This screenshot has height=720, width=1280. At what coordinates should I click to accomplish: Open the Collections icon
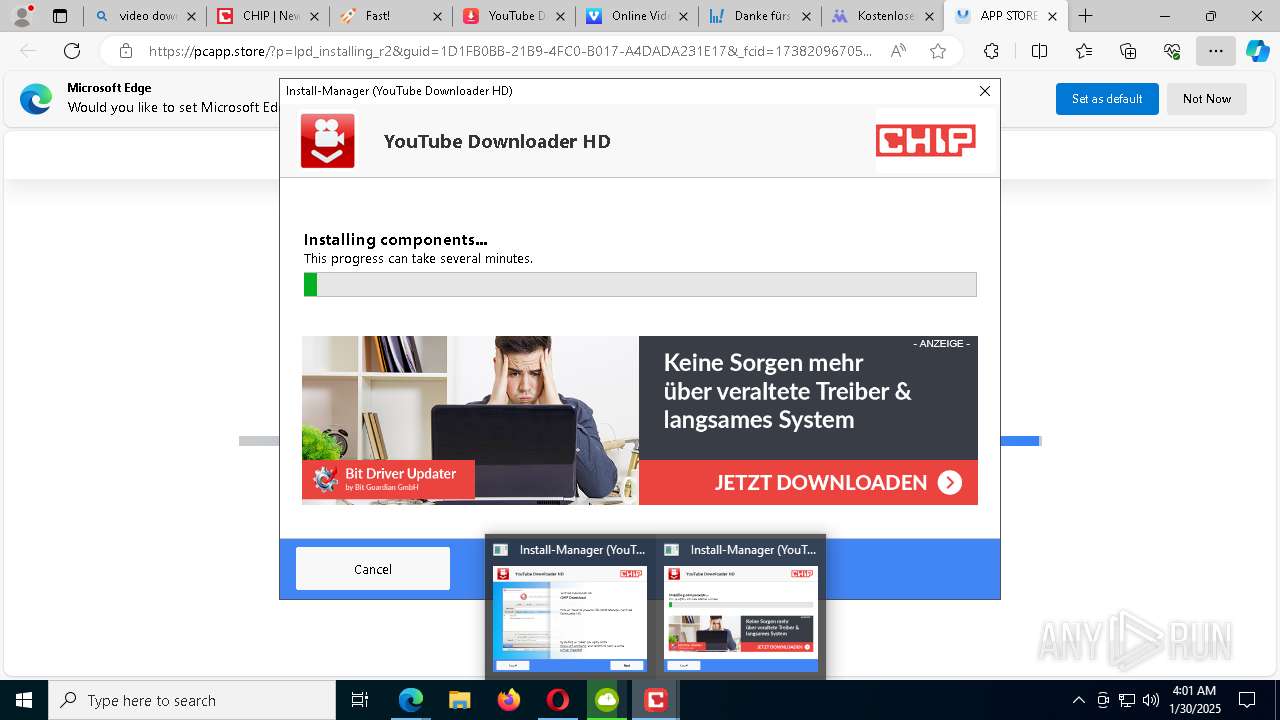coord(1128,51)
